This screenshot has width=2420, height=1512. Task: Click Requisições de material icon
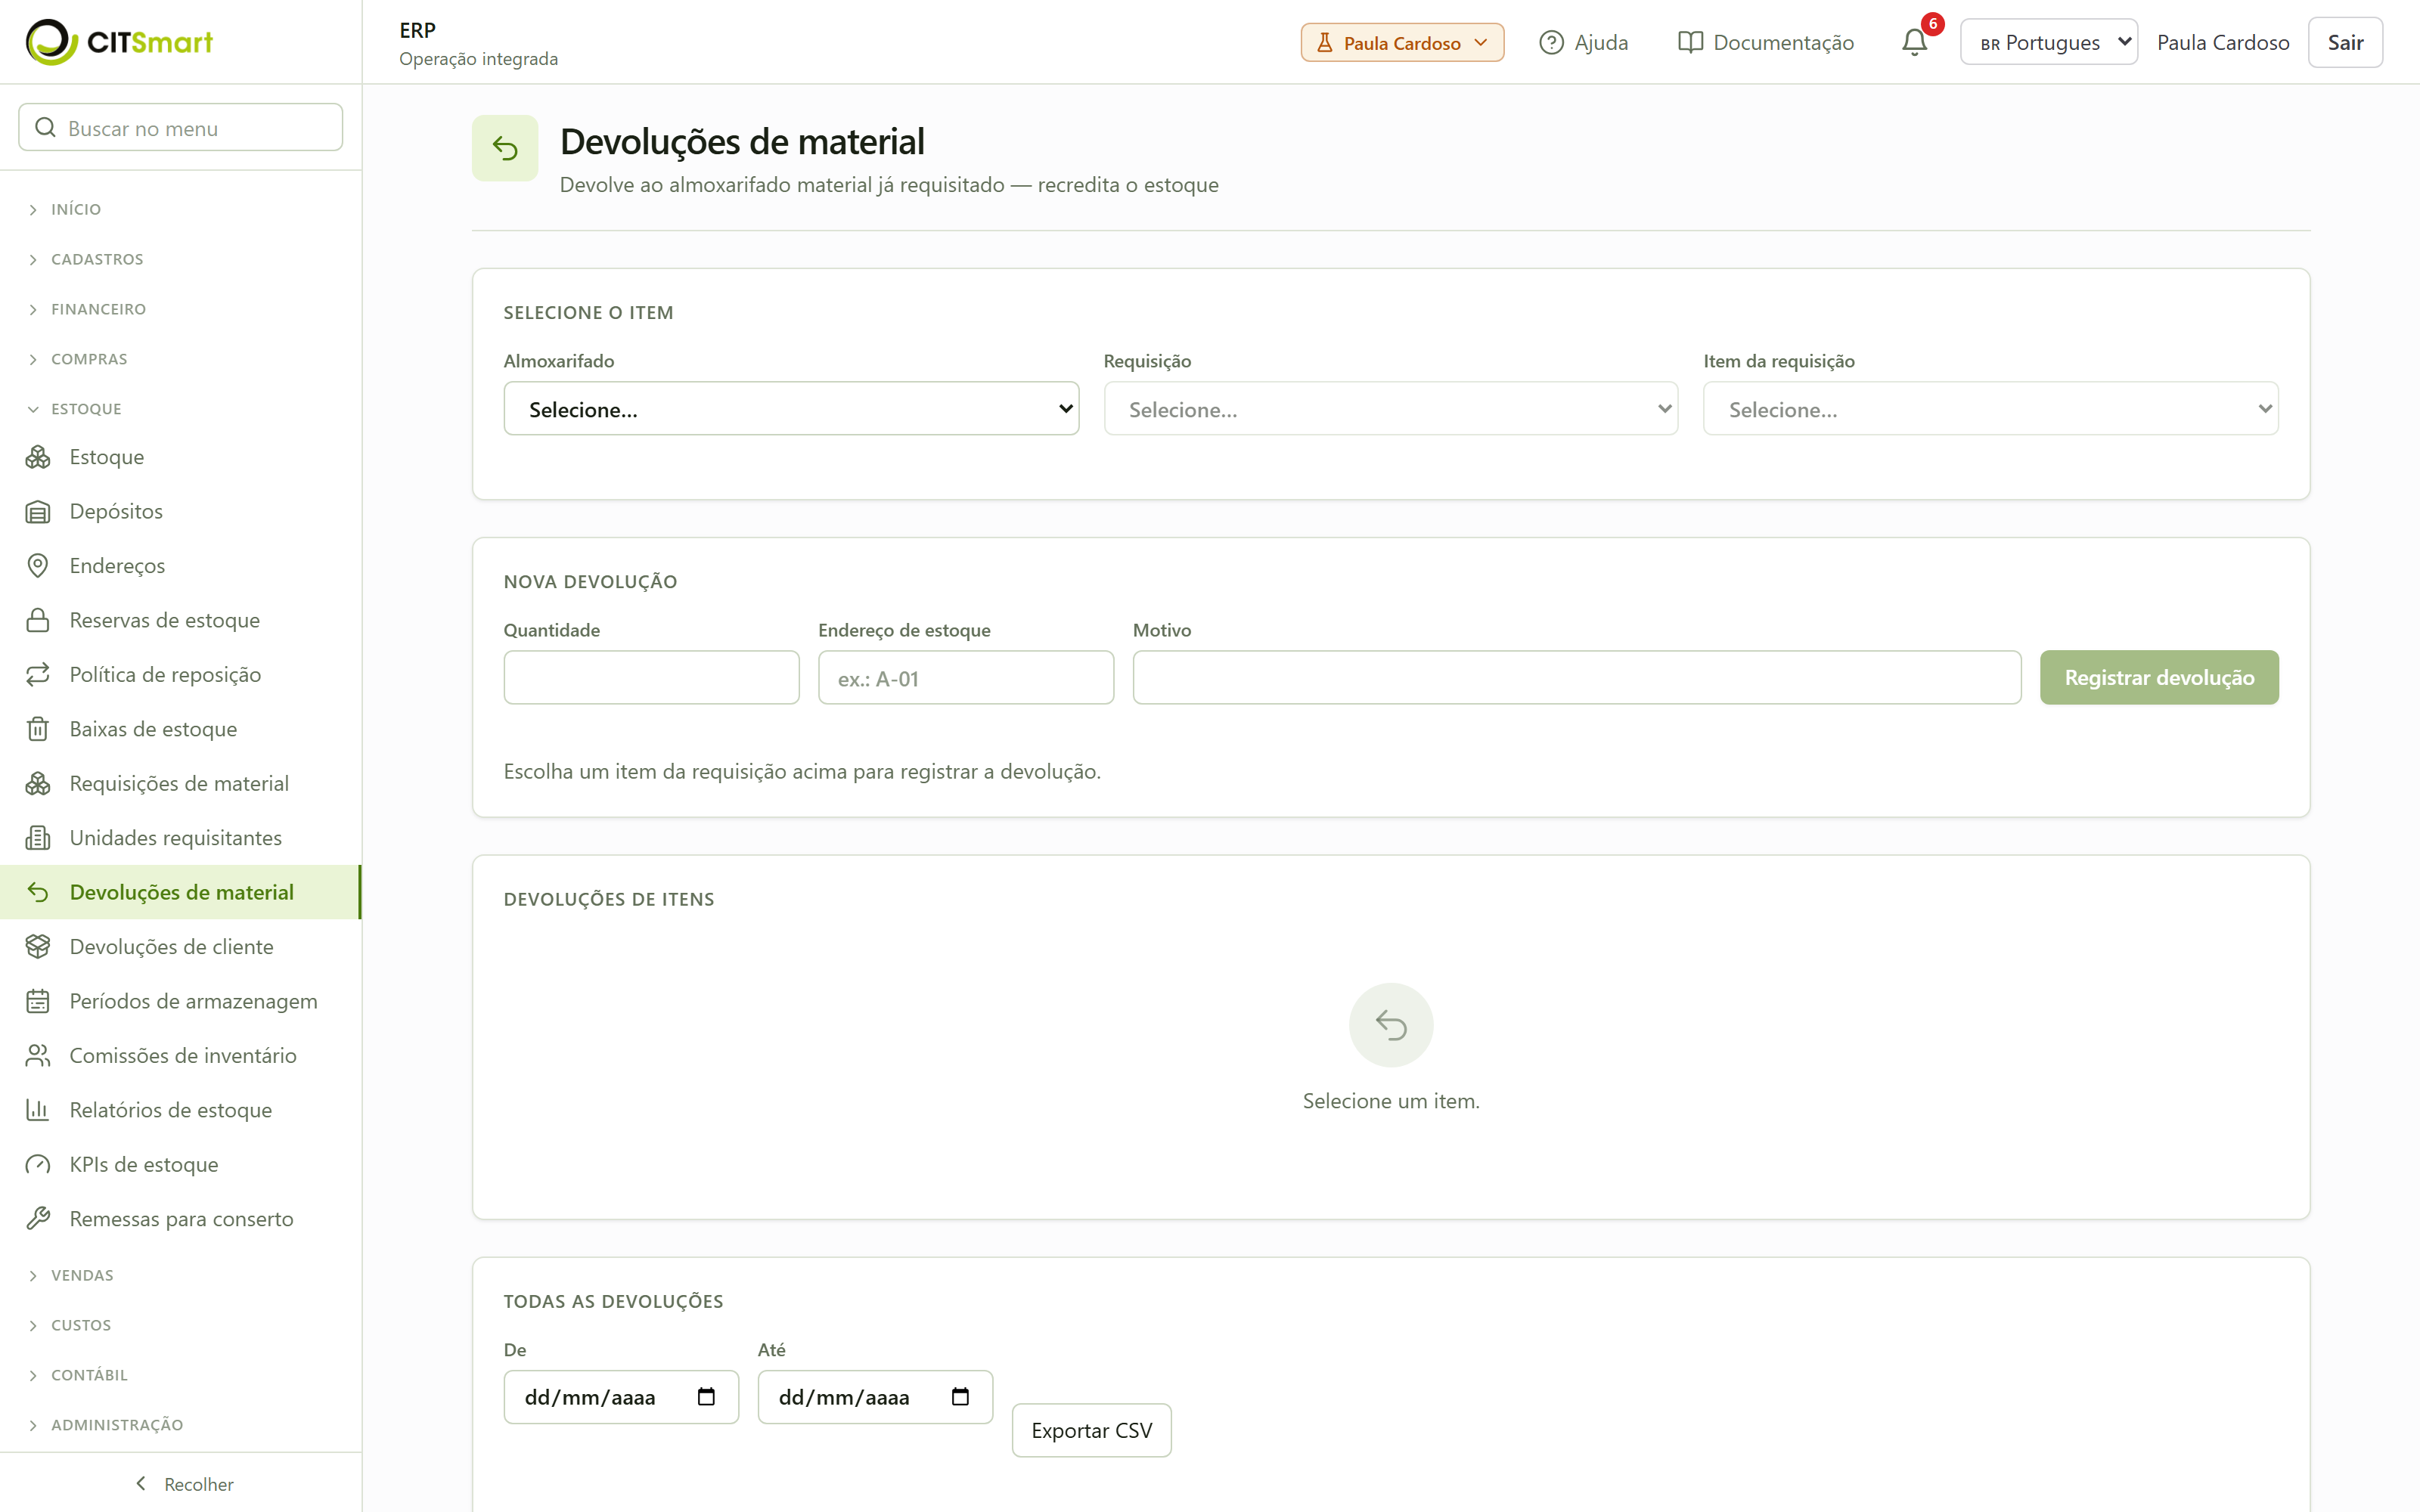point(38,784)
